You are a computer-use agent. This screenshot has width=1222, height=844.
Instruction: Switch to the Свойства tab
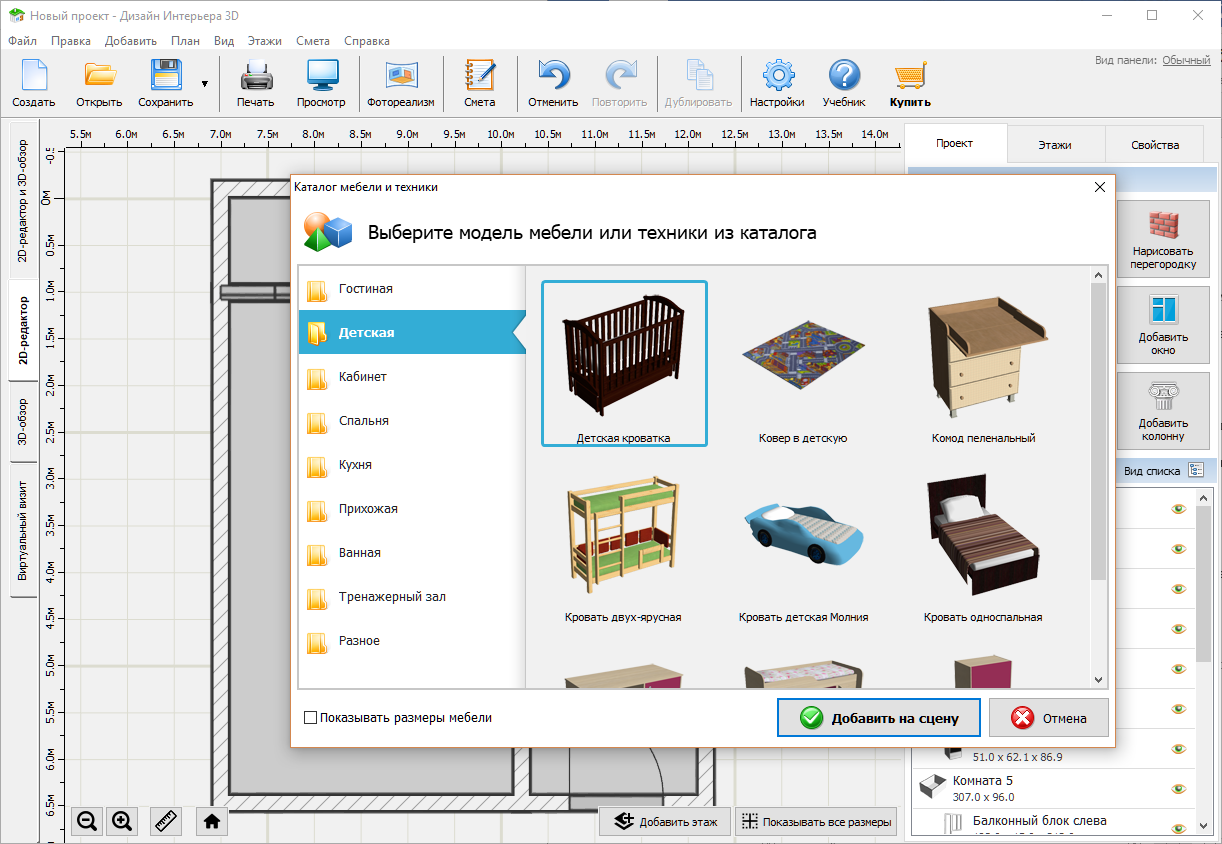[x=1155, y=145]
